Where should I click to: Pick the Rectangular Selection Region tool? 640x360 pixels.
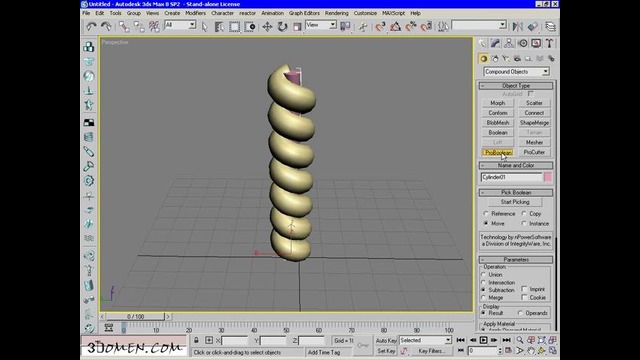point(234,27)
